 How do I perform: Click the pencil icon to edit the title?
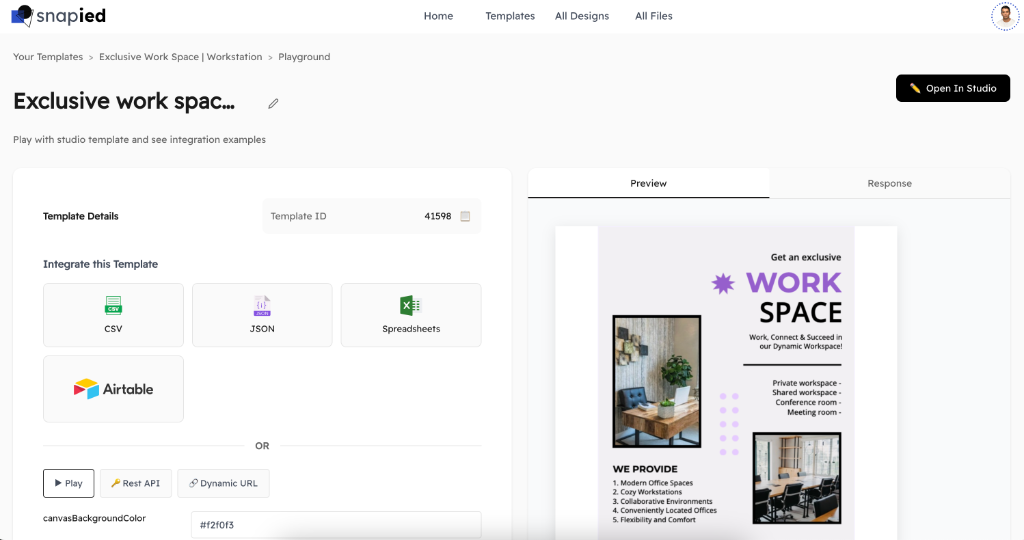(x=273, y=103)
